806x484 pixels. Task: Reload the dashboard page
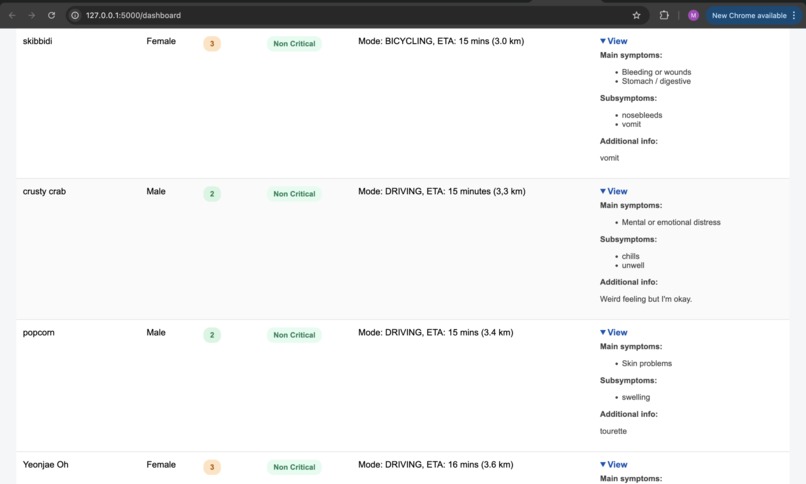pos(51,15)
